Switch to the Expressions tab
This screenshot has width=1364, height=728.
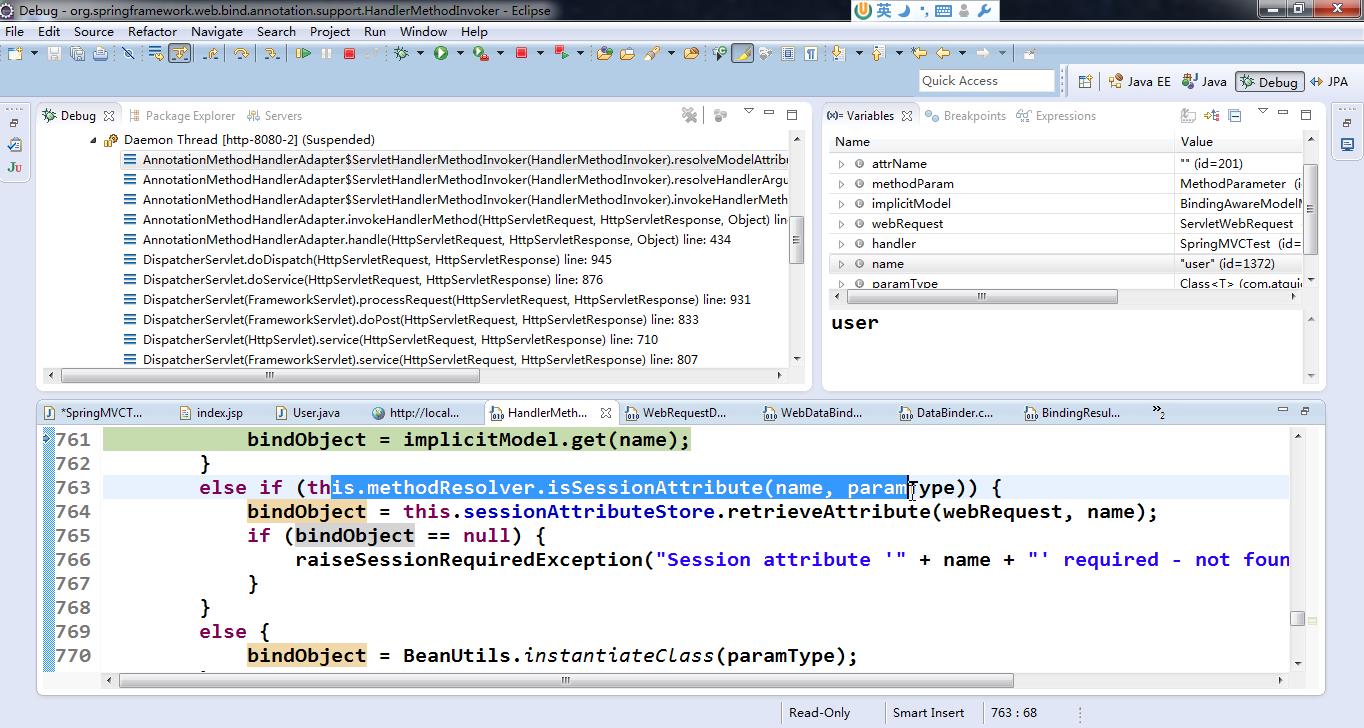pos(1056,116)
